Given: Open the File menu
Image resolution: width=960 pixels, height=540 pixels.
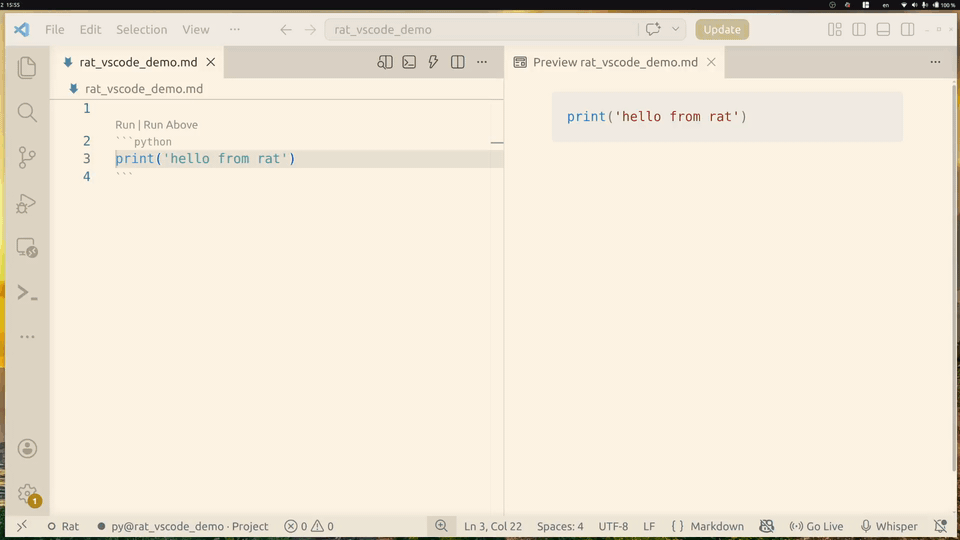Looking at the screenshot, I should (54, 29).
